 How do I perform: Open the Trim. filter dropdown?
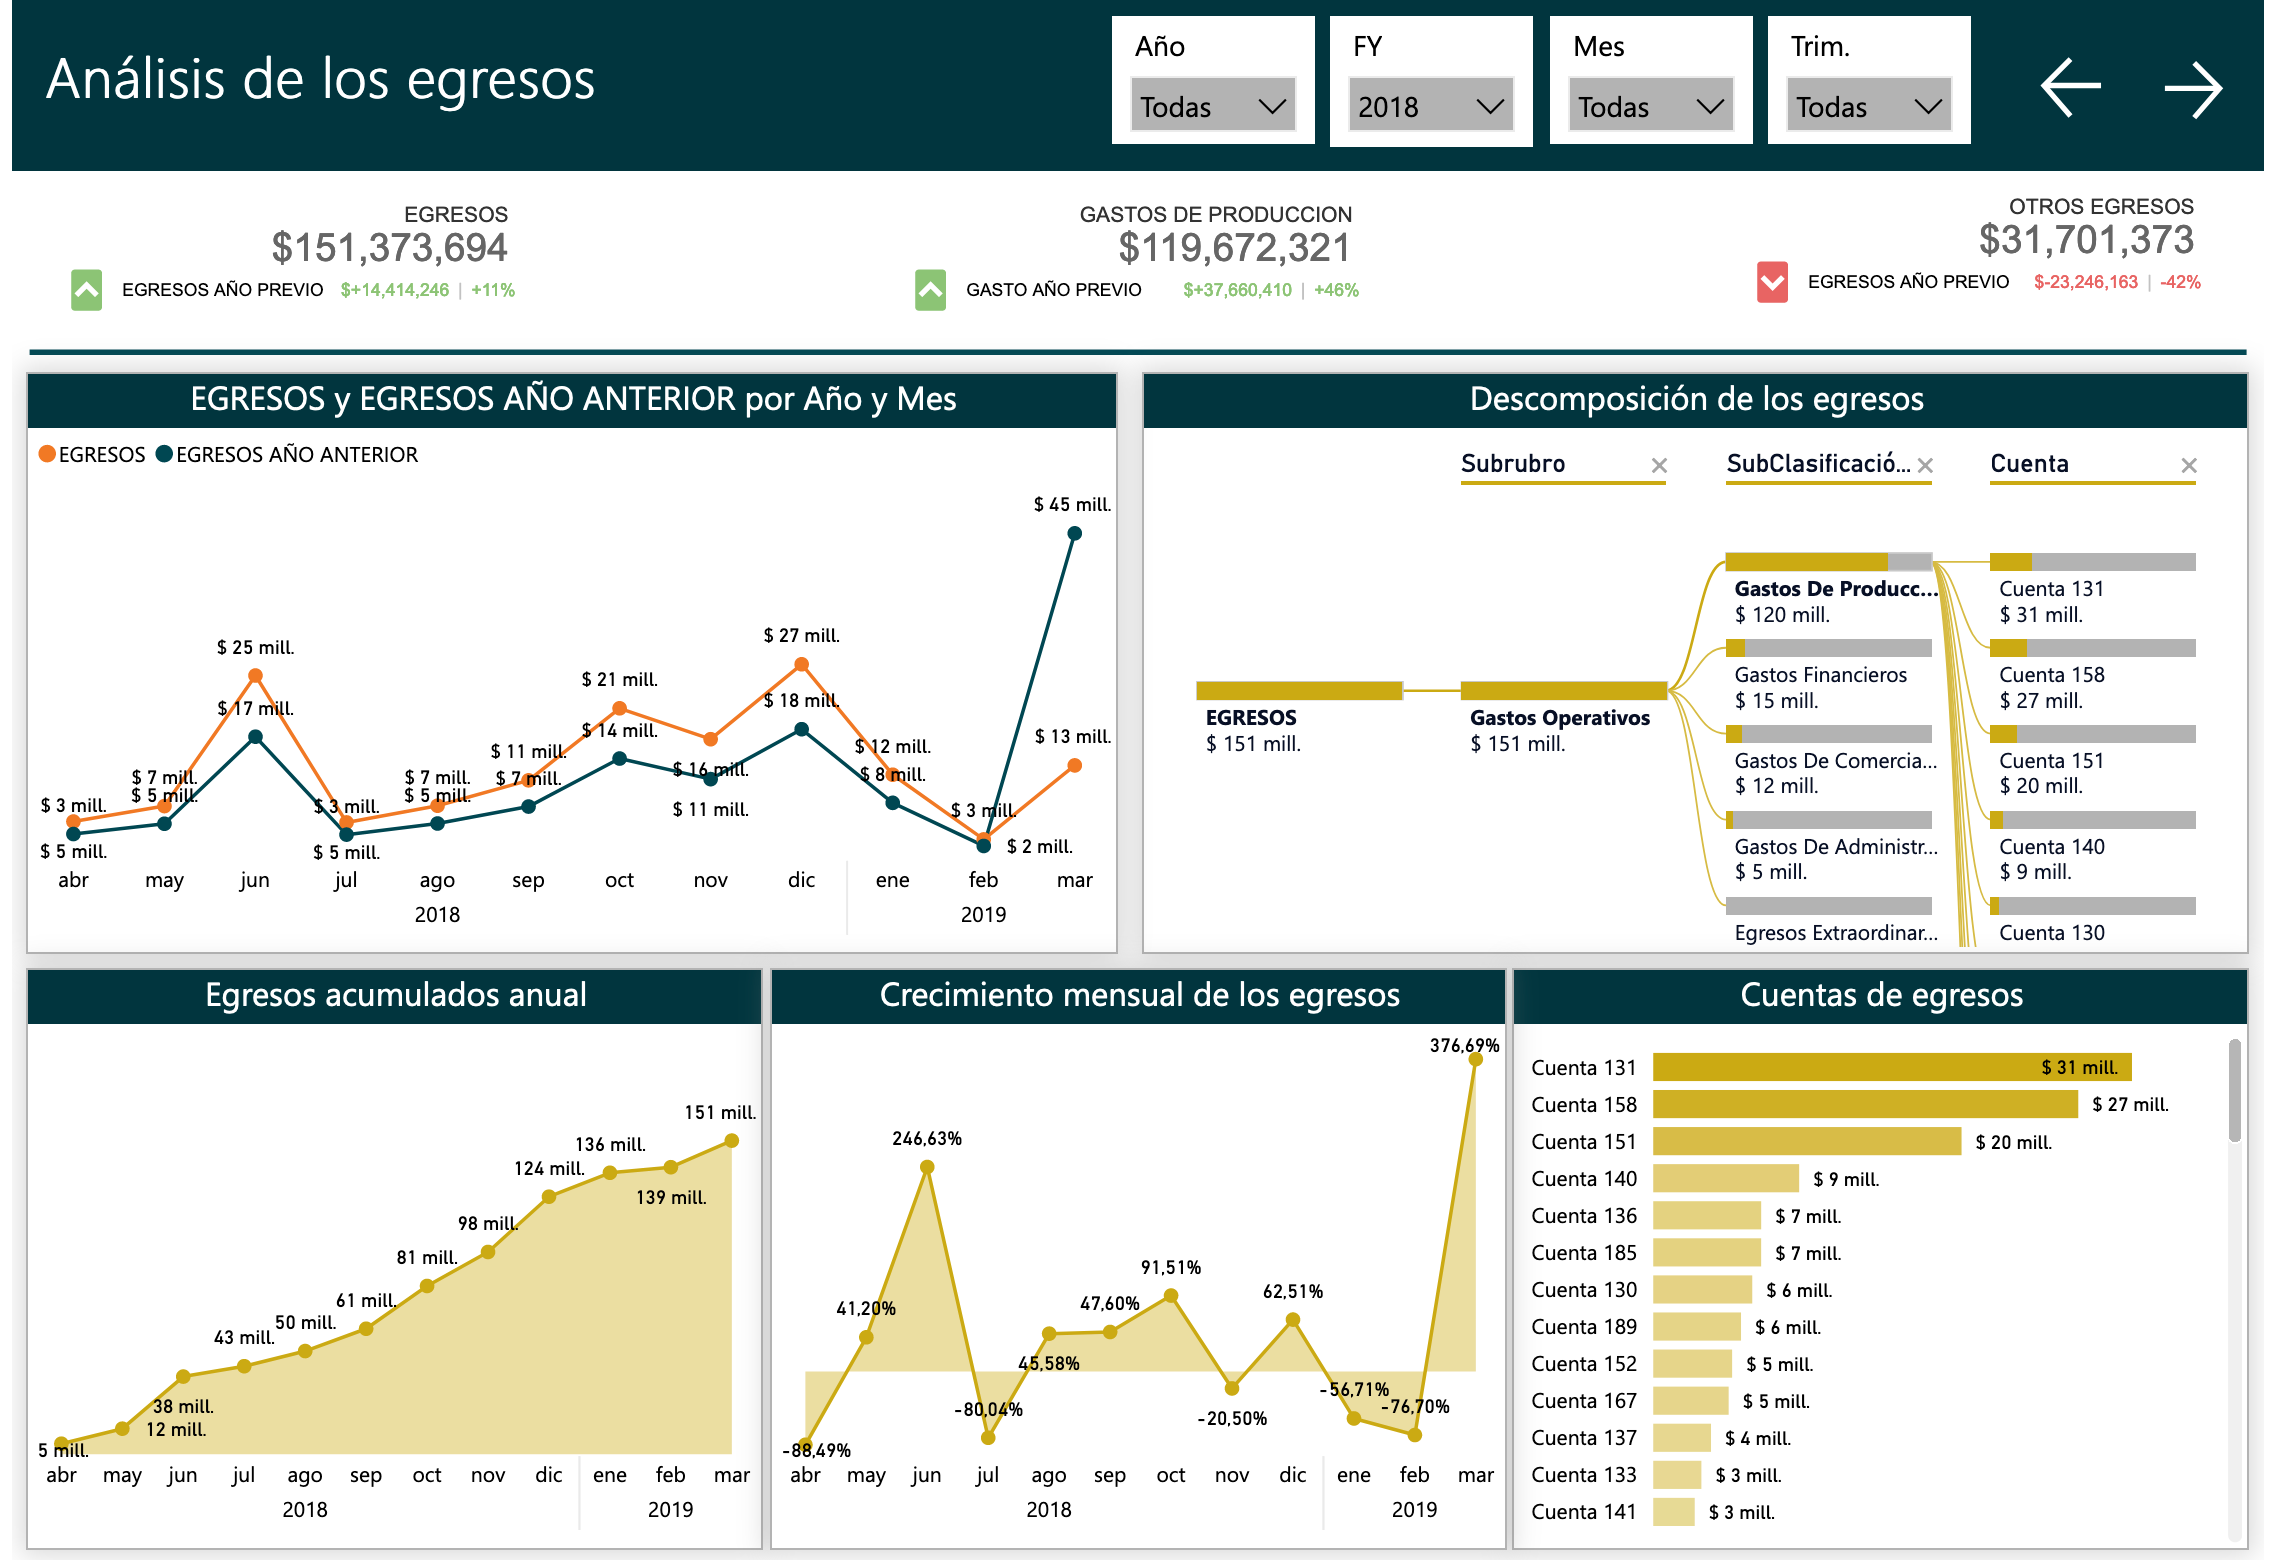tap(1868, 106)
